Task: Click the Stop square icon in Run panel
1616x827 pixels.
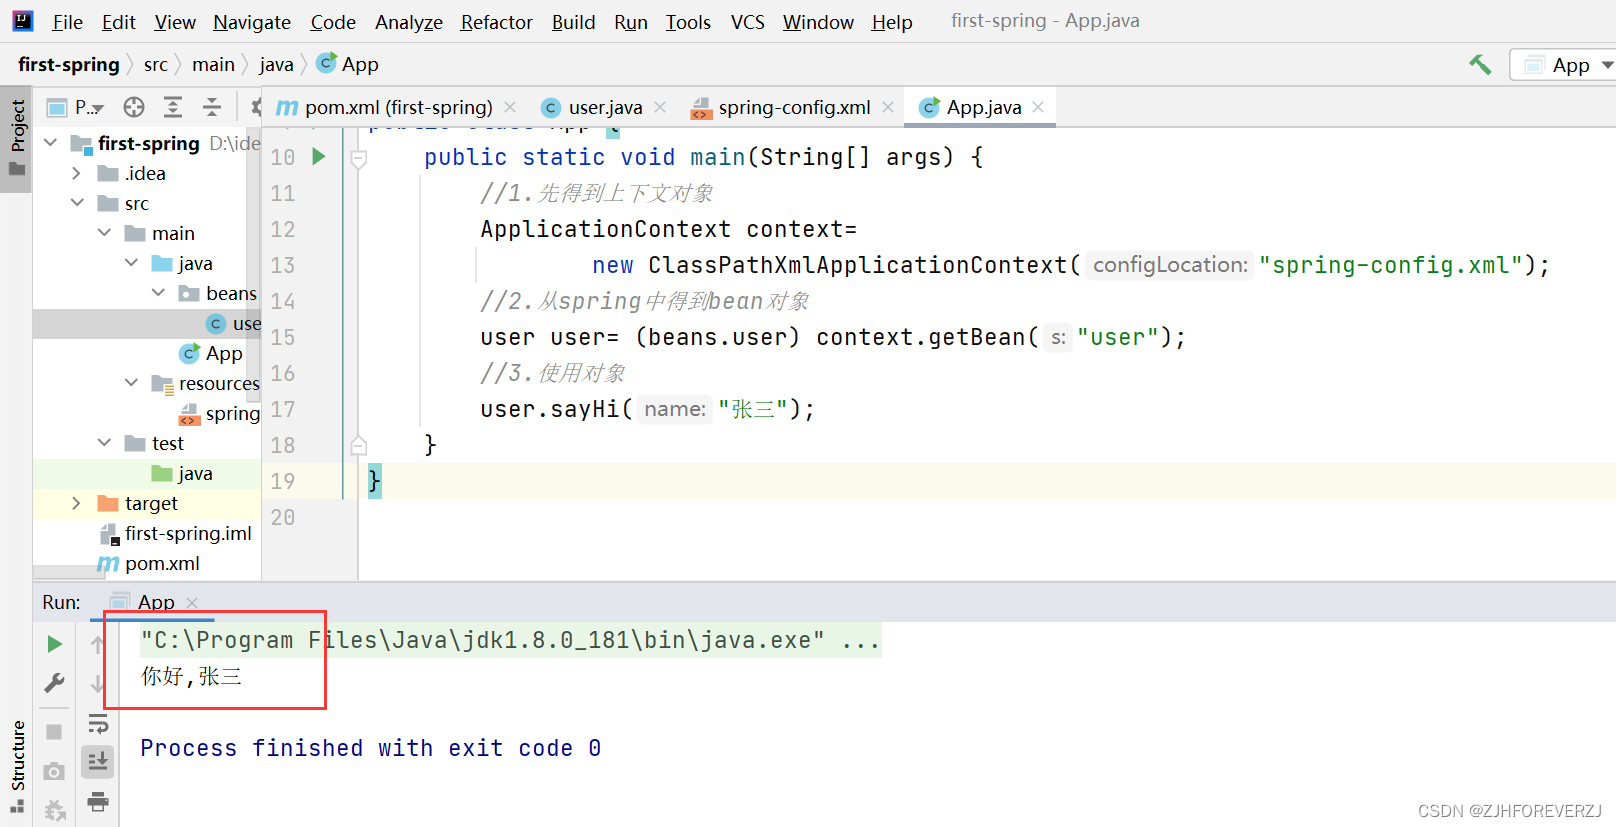Action: tap(55, 732)
